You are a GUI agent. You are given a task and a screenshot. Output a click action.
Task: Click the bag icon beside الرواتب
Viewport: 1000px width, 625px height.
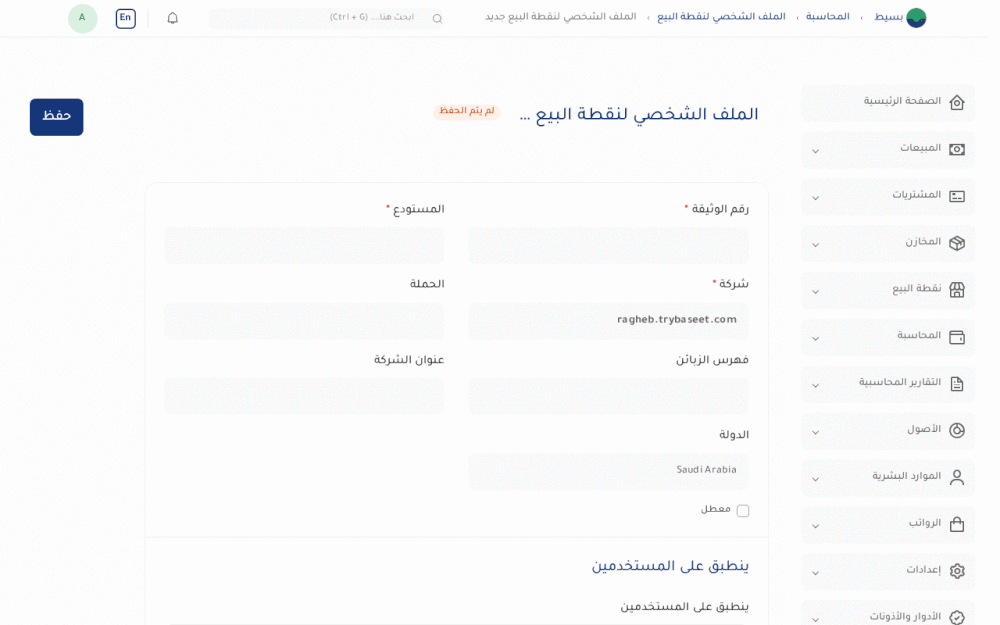957,524
